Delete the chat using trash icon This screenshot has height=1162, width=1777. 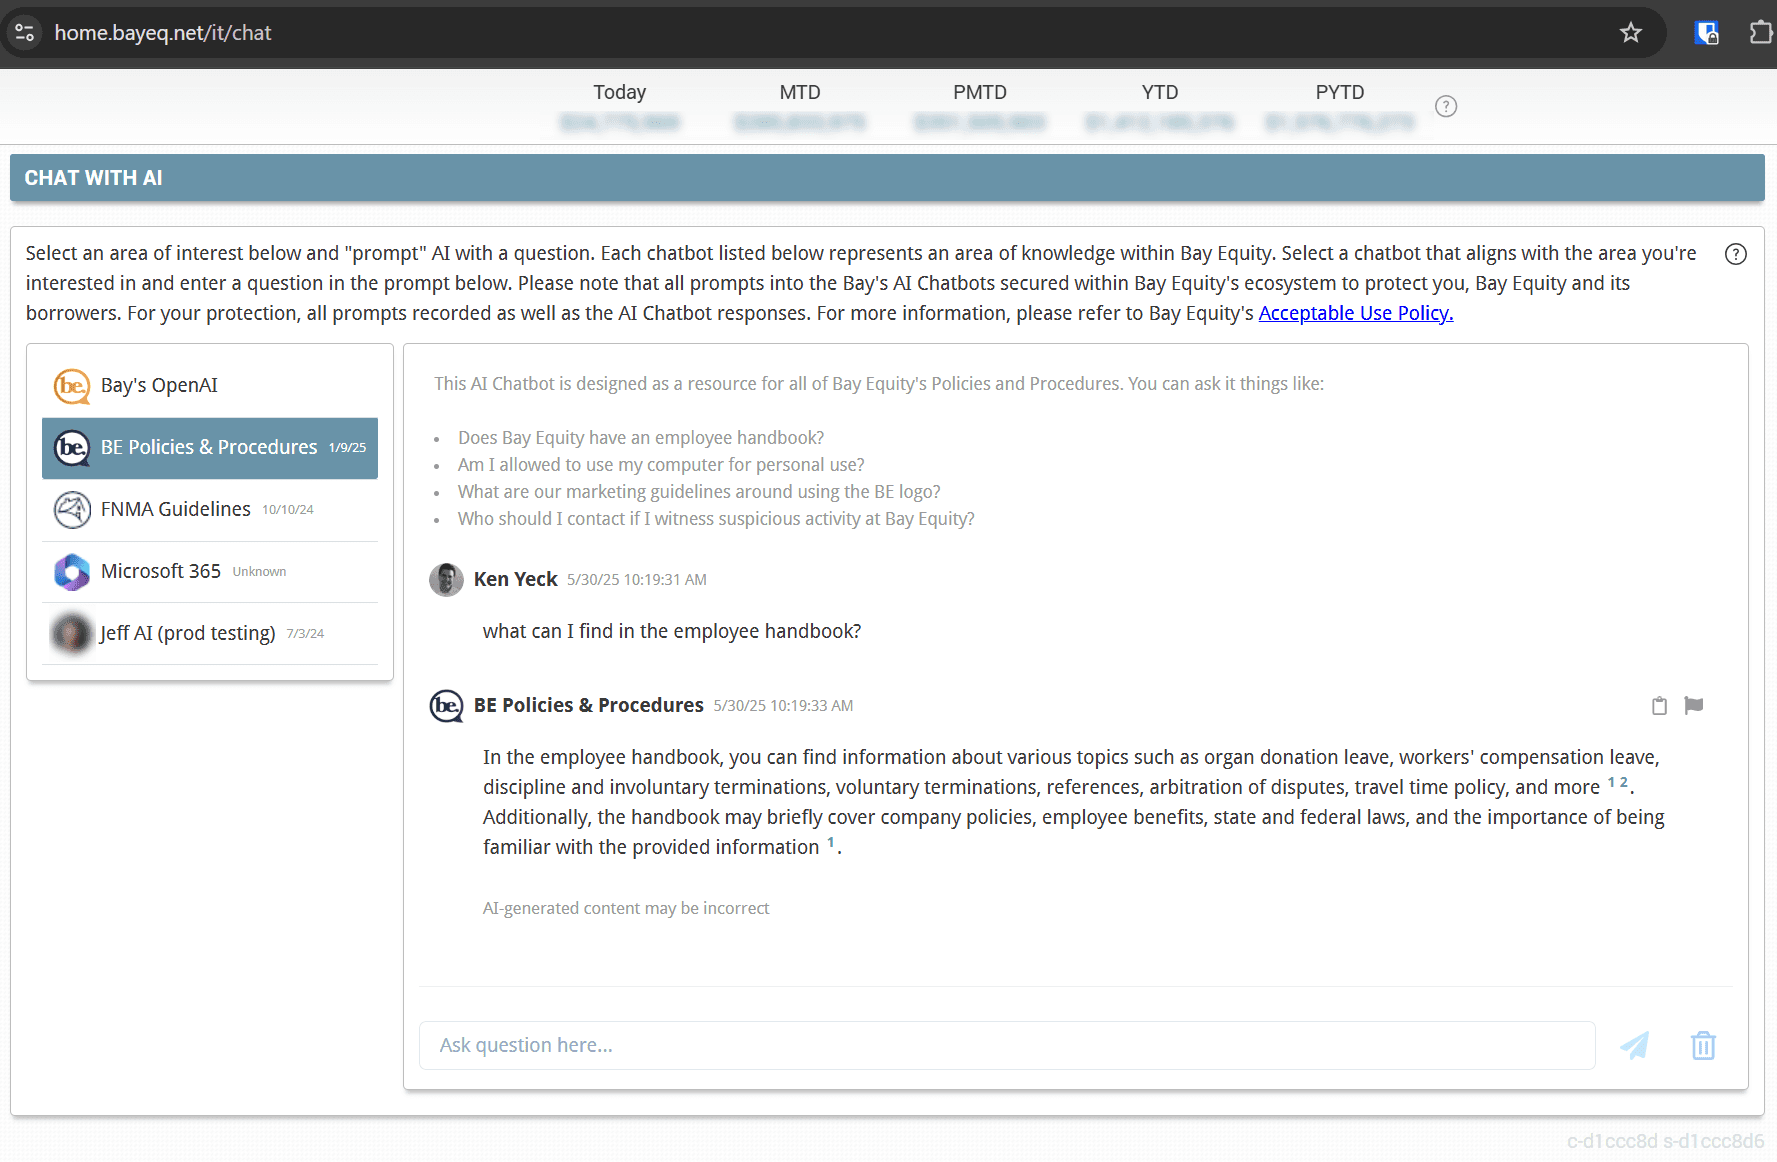coord(1703,1046)
